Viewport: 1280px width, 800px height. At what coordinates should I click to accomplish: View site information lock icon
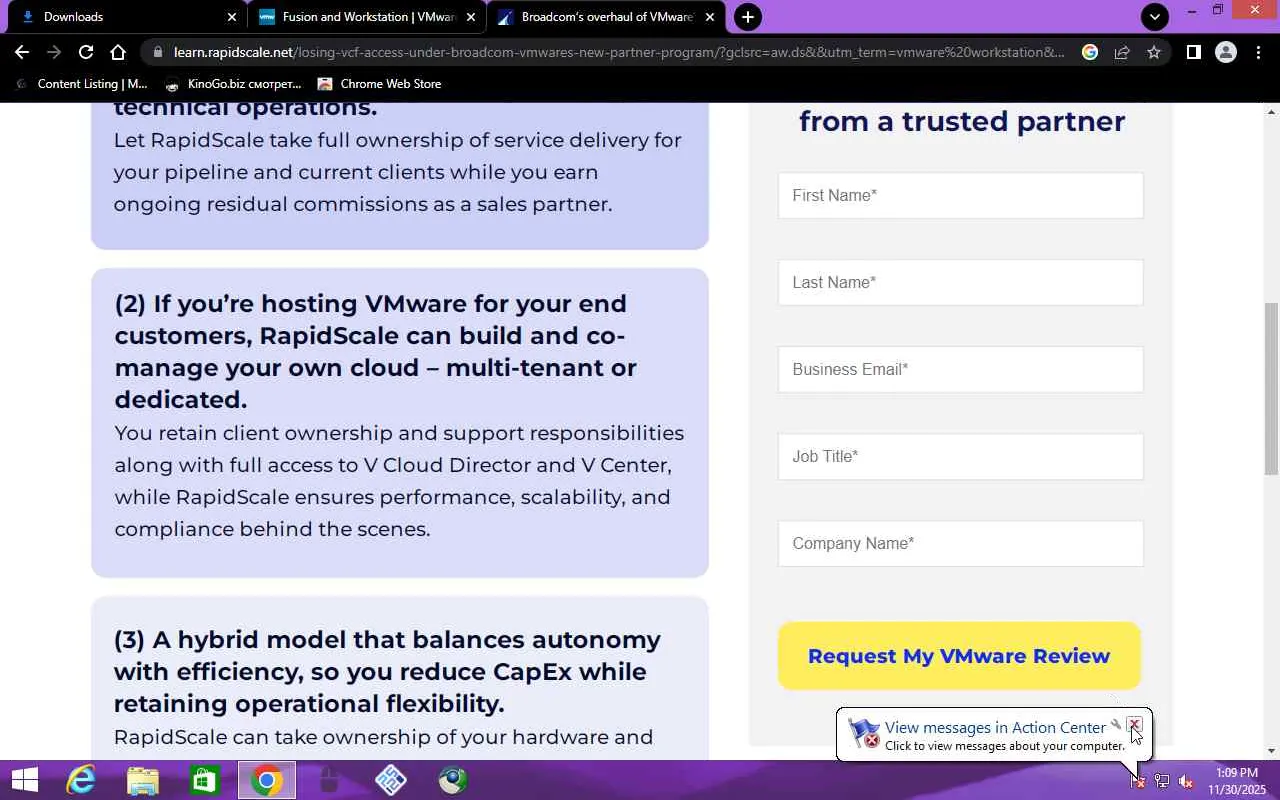coord(158,52)
